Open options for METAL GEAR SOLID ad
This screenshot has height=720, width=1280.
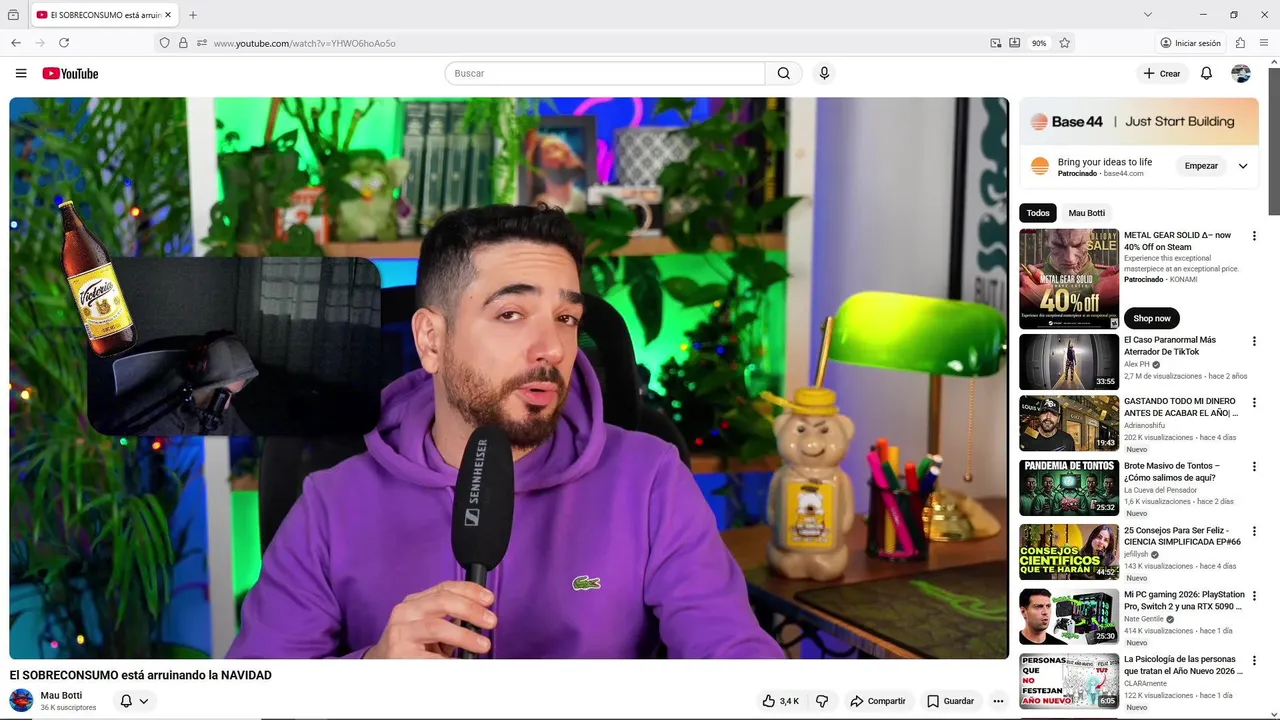click(x=1254, y=236)
